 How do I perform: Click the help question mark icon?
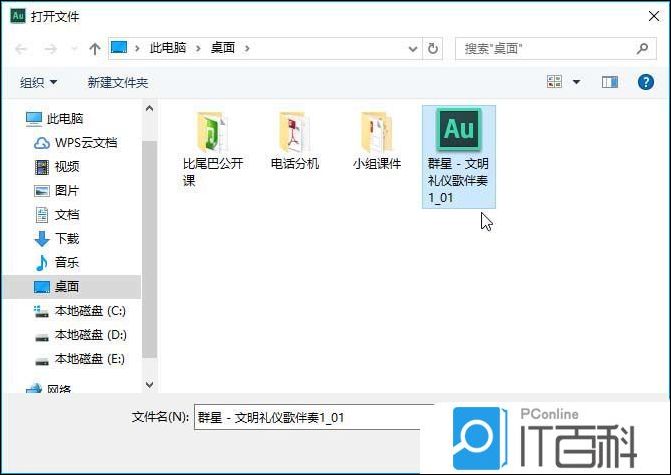pyautogui.click(x=645, y=82)
